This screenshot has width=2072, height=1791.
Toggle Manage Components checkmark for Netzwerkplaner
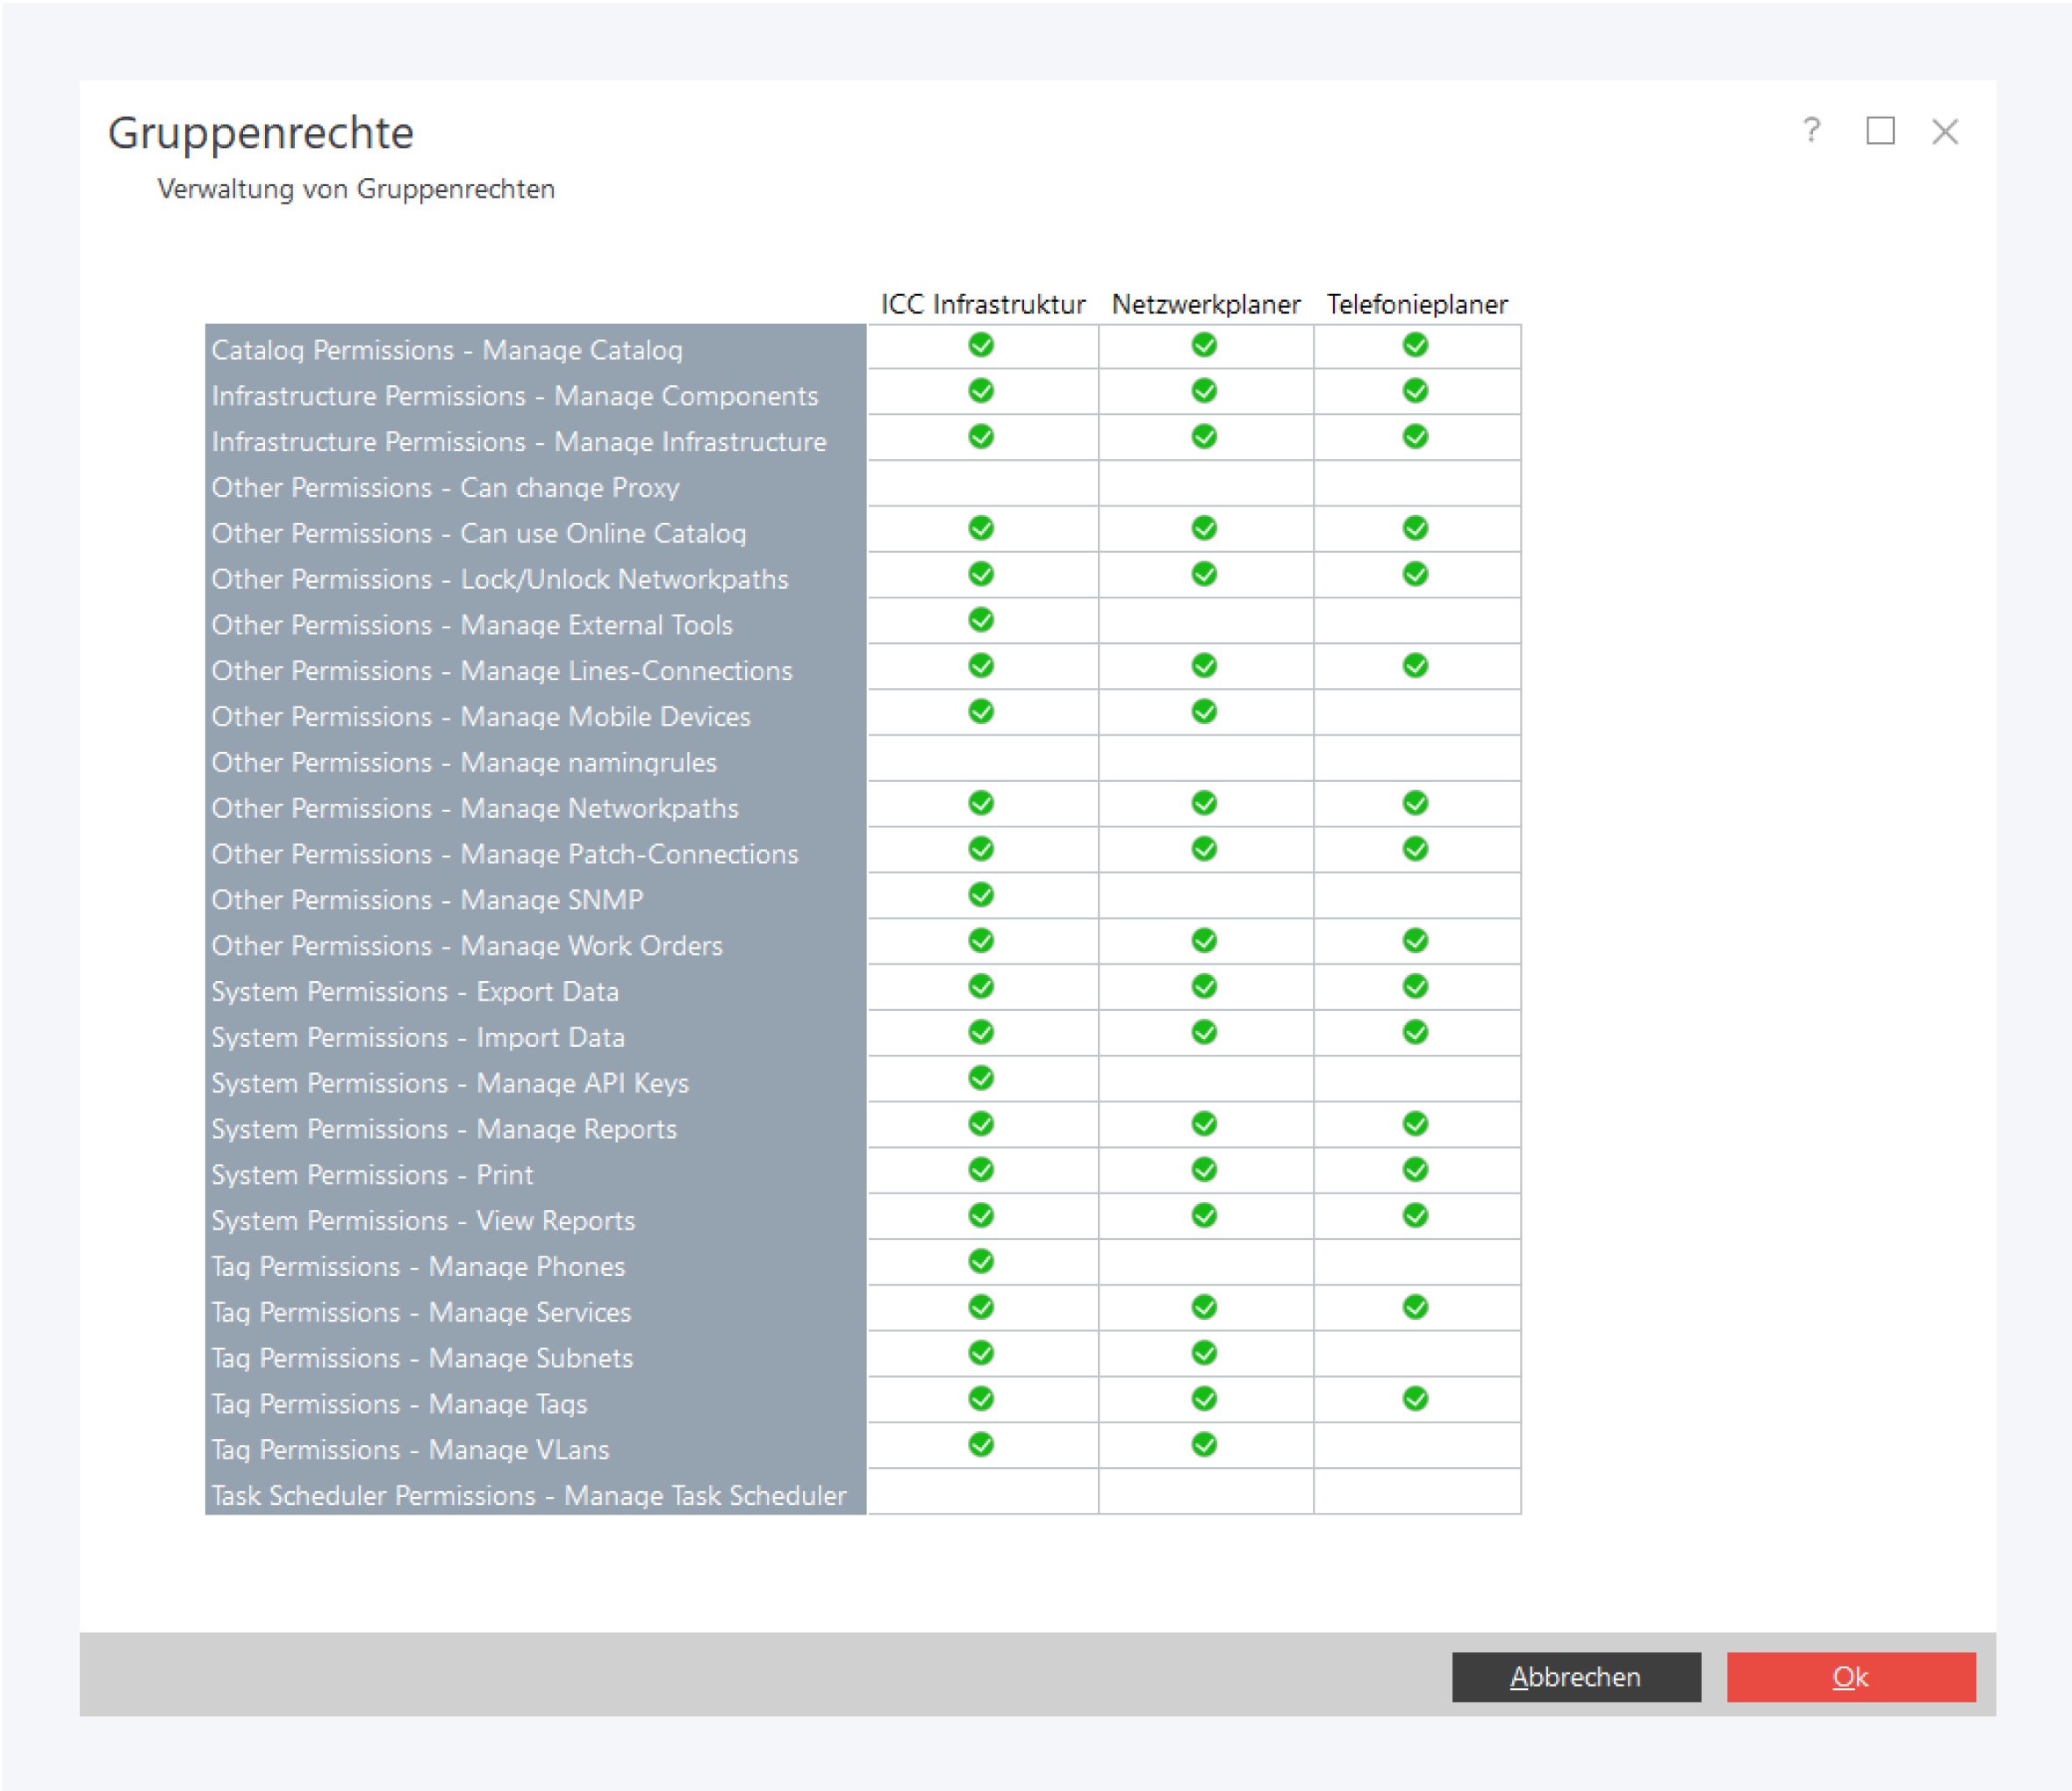1204,392
